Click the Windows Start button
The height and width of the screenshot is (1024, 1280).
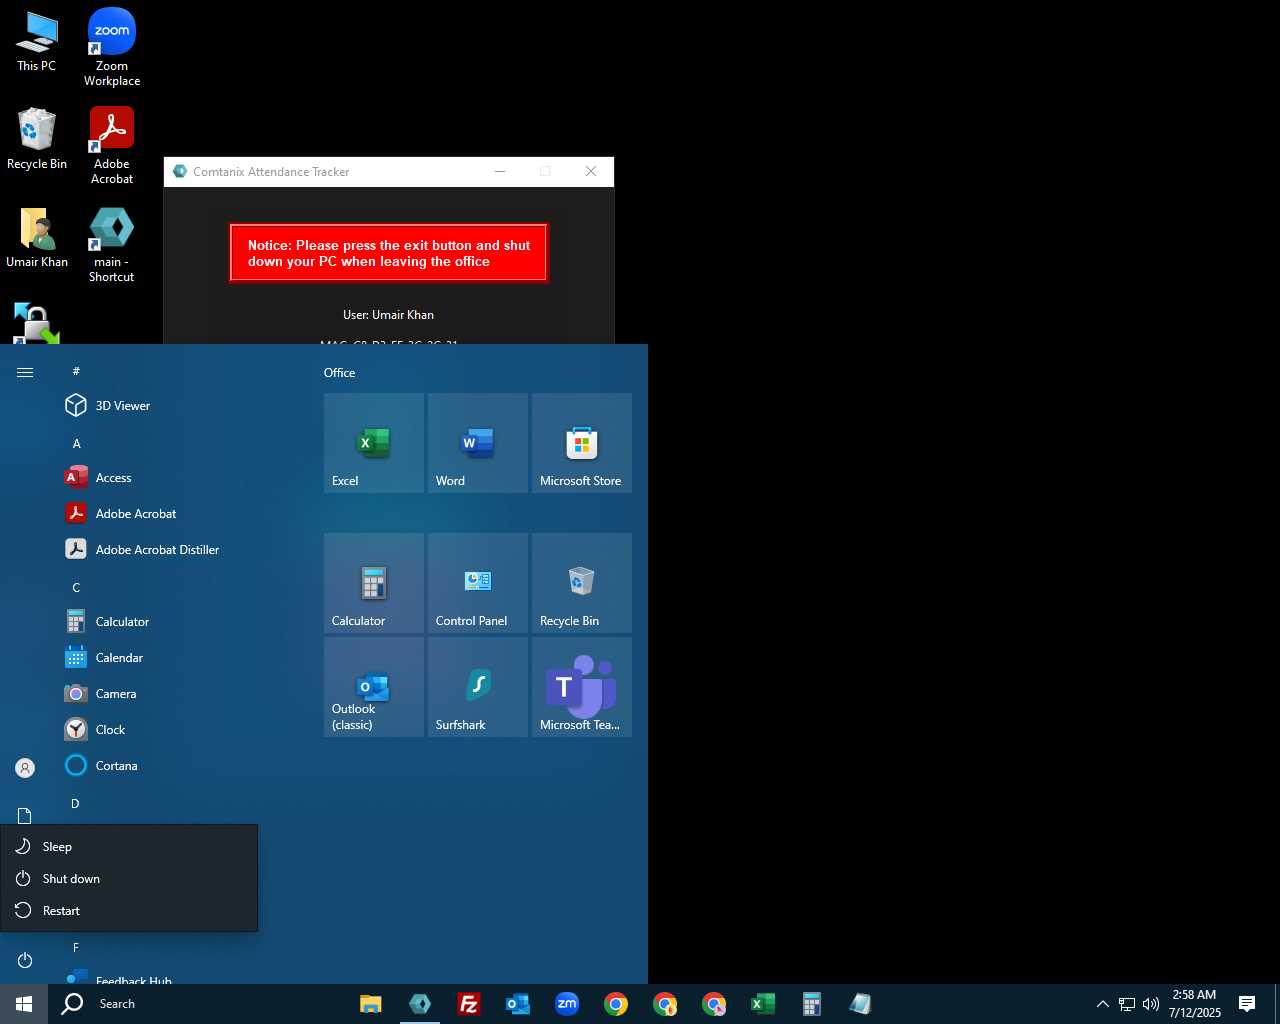(x=24, y=1004)
